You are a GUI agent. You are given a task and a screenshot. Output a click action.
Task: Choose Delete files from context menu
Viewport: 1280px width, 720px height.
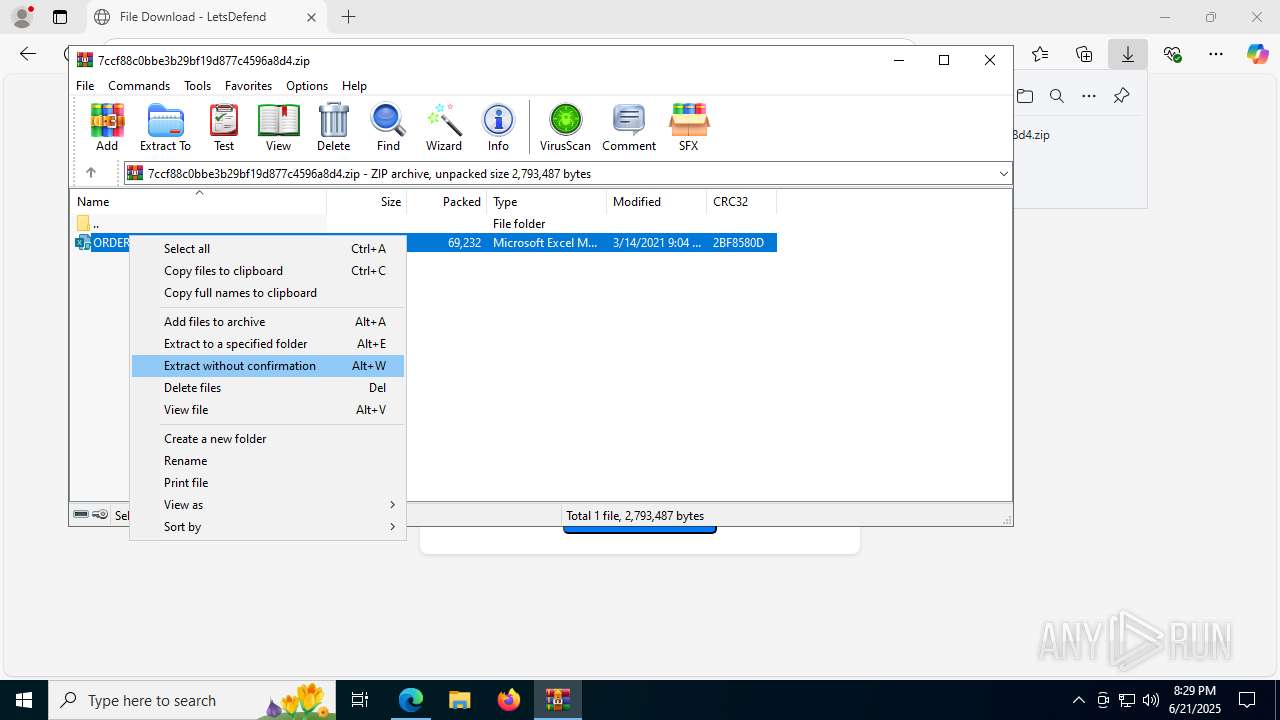pos(268,388)
